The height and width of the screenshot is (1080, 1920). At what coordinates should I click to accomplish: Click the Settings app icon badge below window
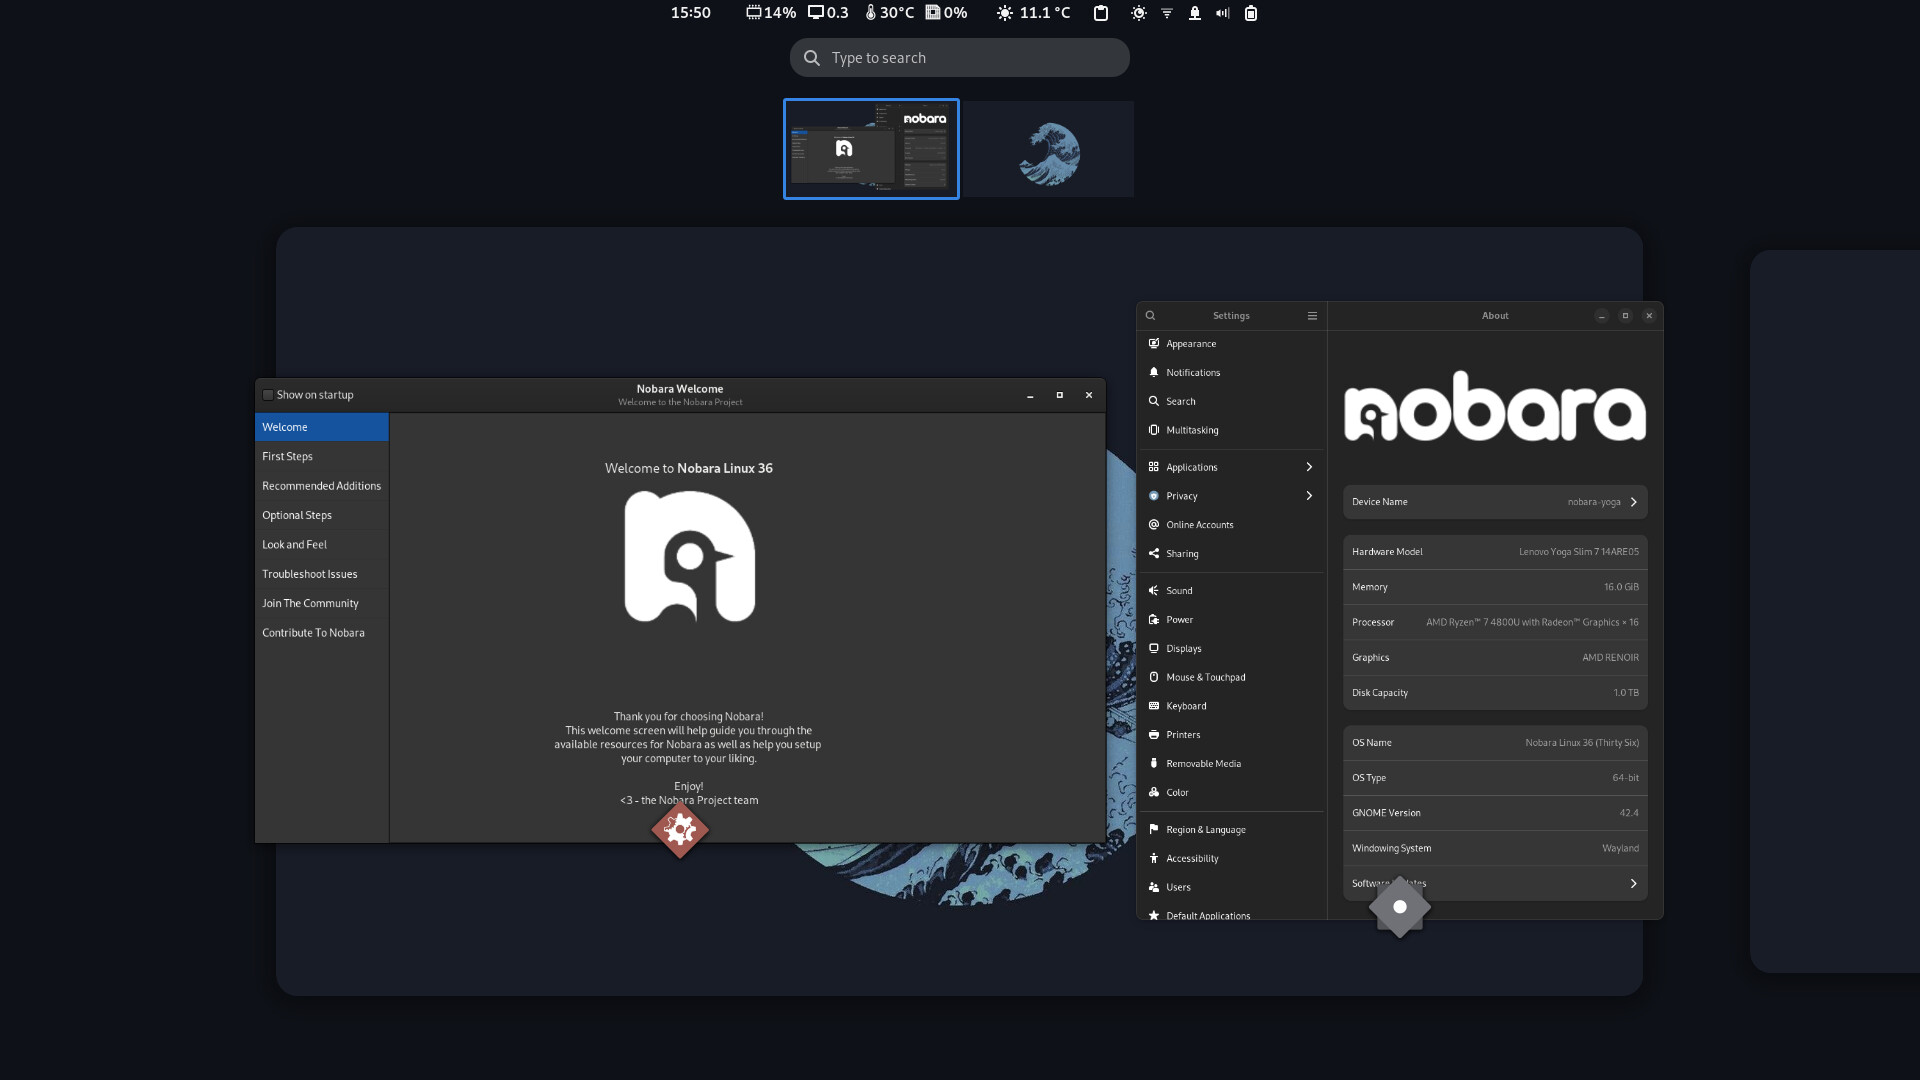click(1399, 907)
